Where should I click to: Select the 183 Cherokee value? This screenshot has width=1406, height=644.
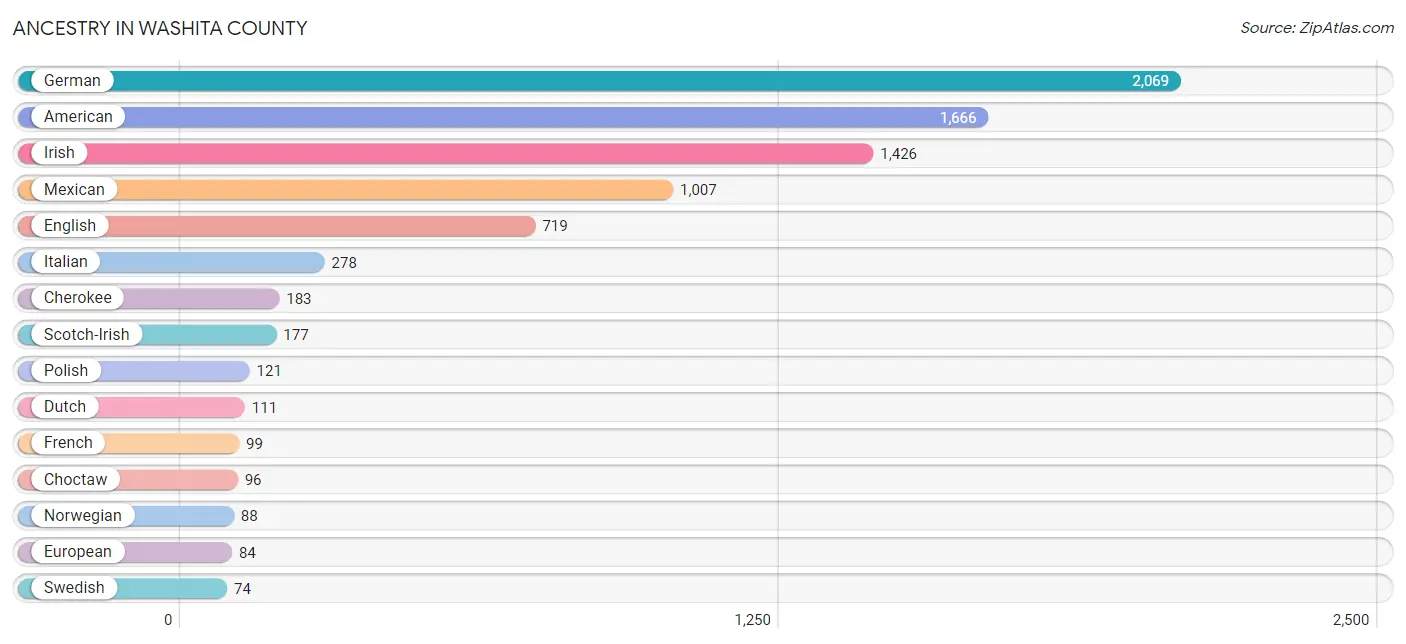coord(299,299)
